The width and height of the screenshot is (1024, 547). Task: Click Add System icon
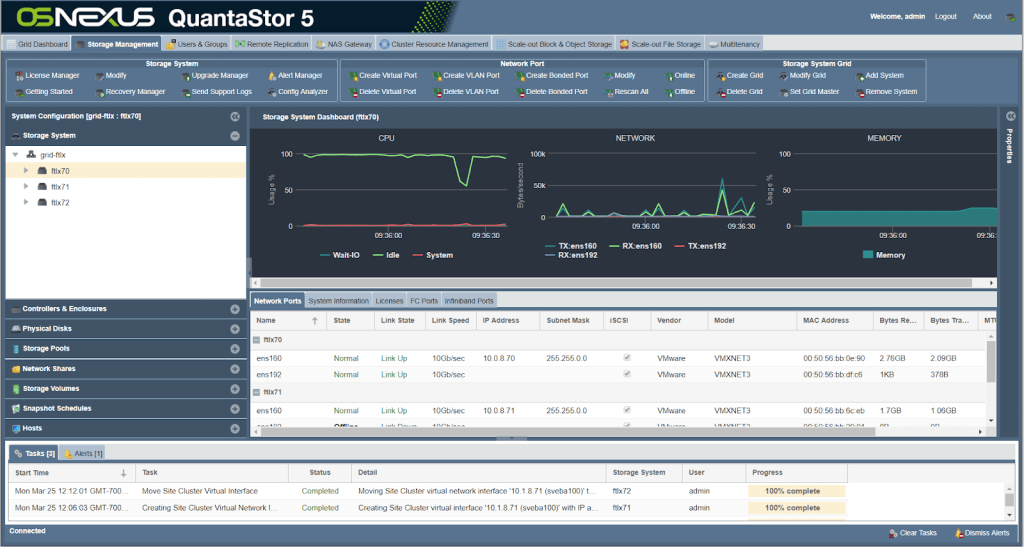click(x=859, y=76)
